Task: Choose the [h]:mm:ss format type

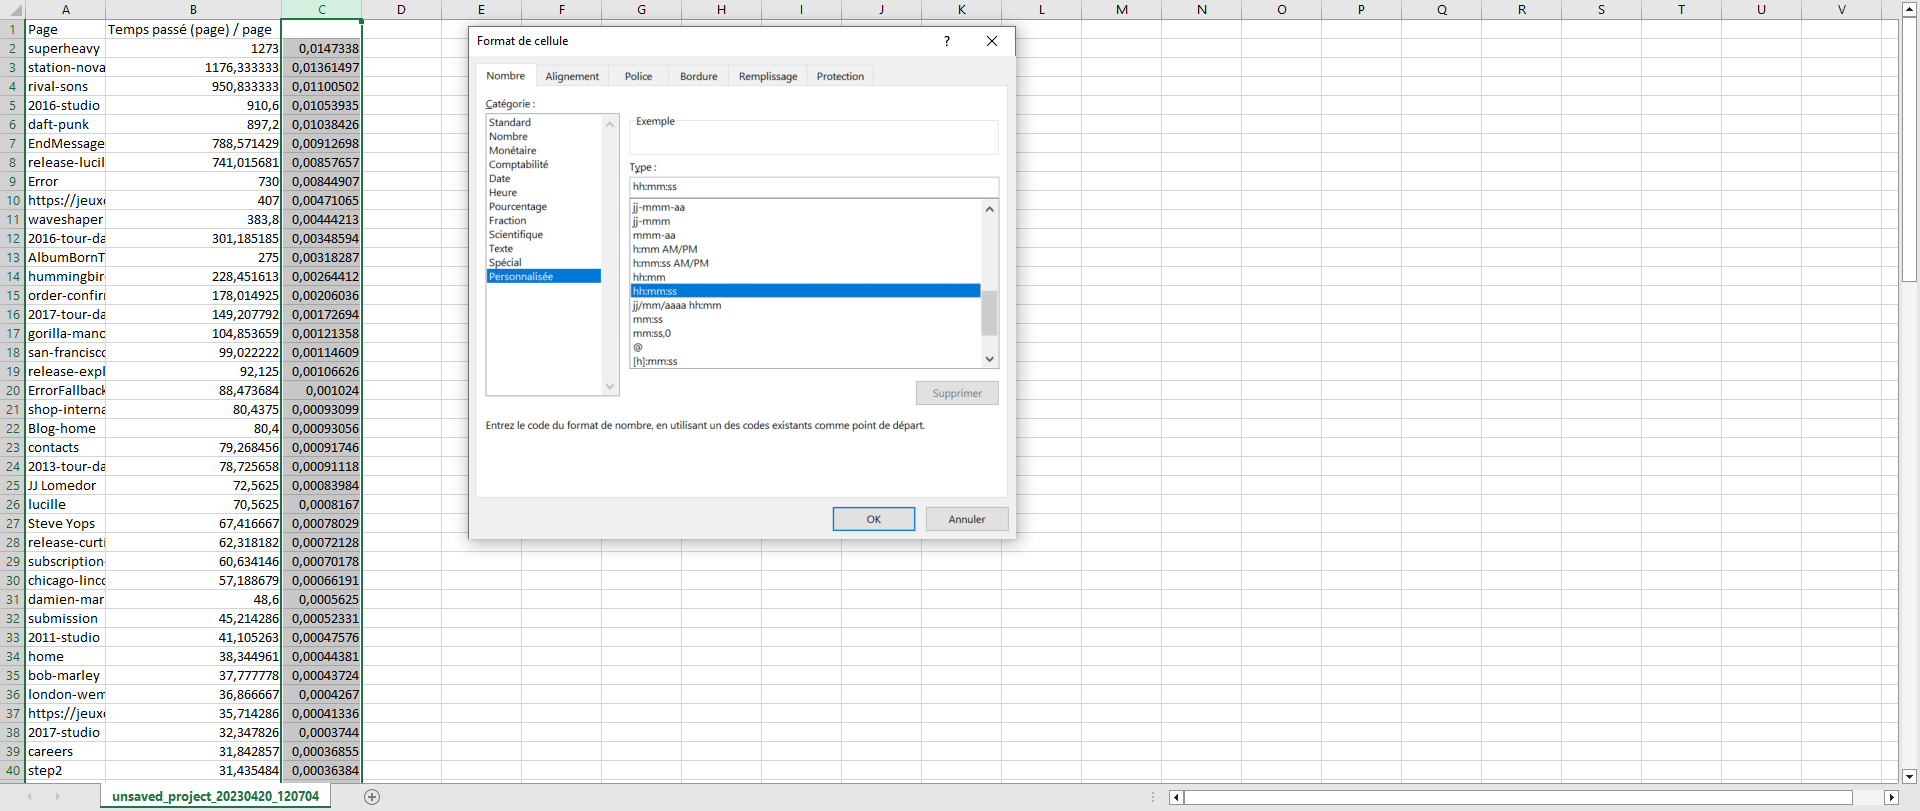Action: coord(655,362)
